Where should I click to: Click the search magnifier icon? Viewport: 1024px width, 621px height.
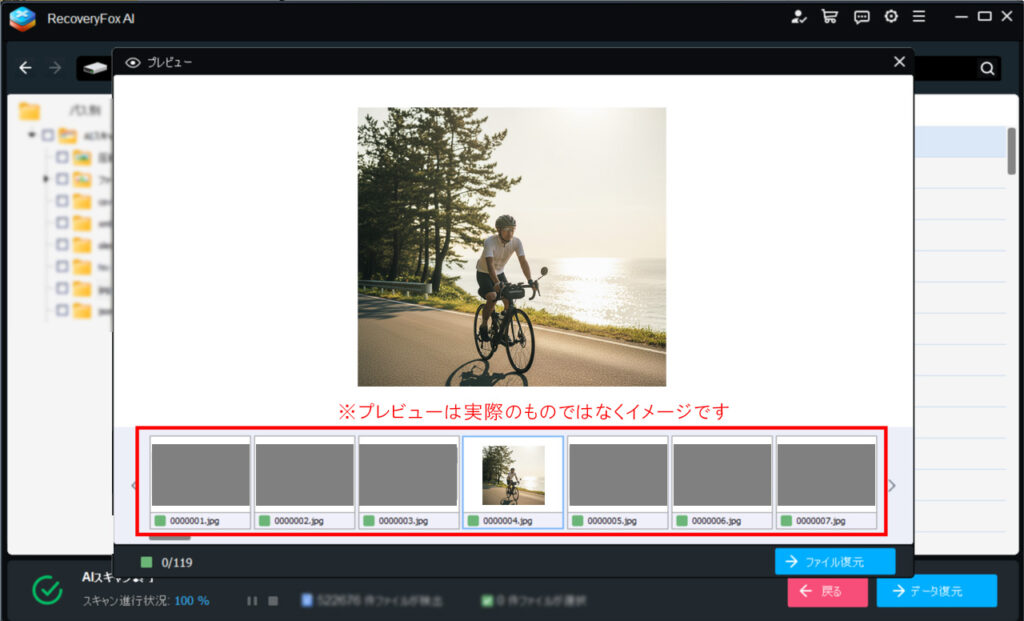point(987,68)
